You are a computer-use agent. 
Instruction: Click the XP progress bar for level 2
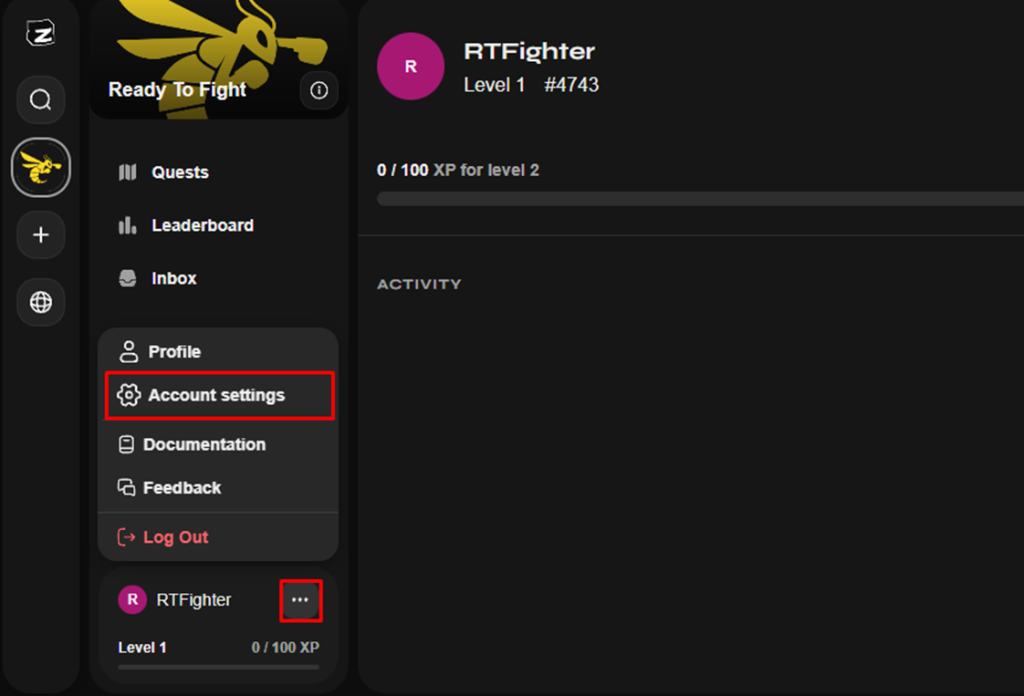pyautogui.click(x=700, y=199)
